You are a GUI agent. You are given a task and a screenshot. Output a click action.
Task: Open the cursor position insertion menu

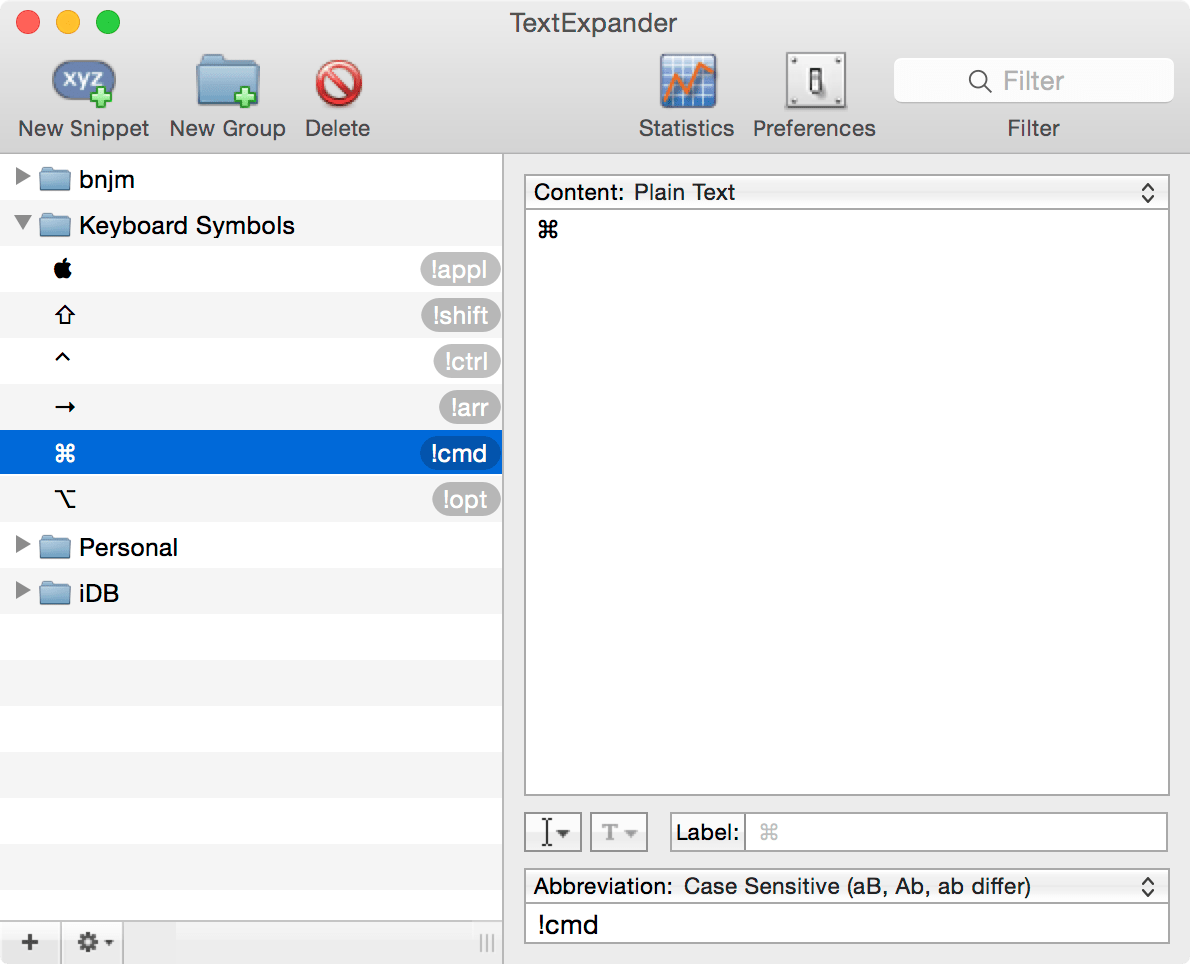pyautogui.click(x=552, y=831)
